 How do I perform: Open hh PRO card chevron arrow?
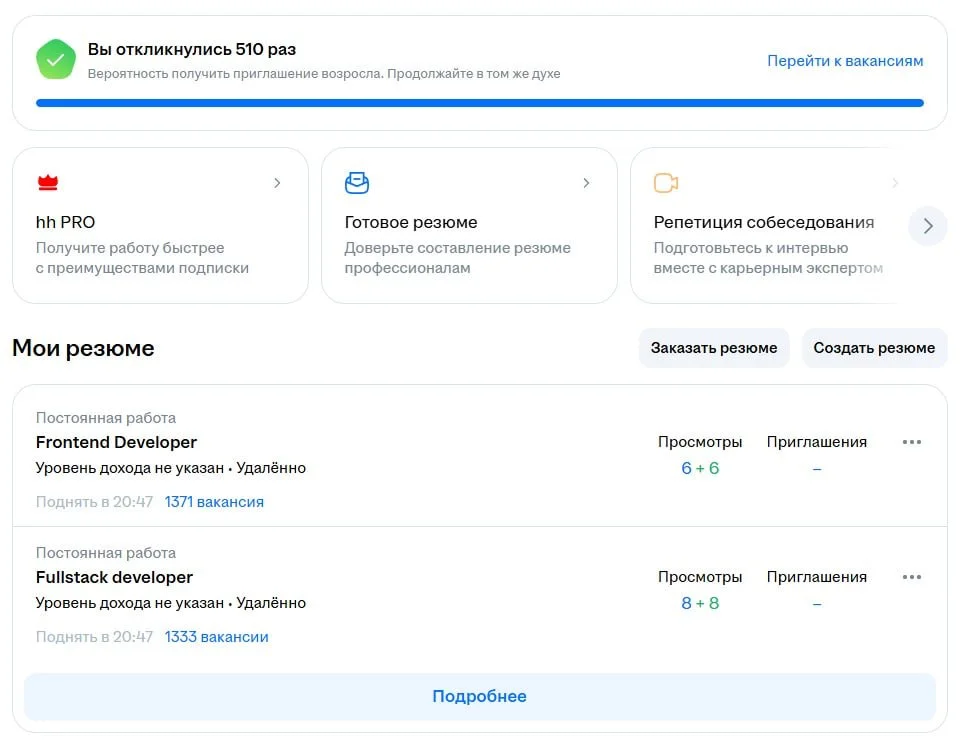pos(277,182)
